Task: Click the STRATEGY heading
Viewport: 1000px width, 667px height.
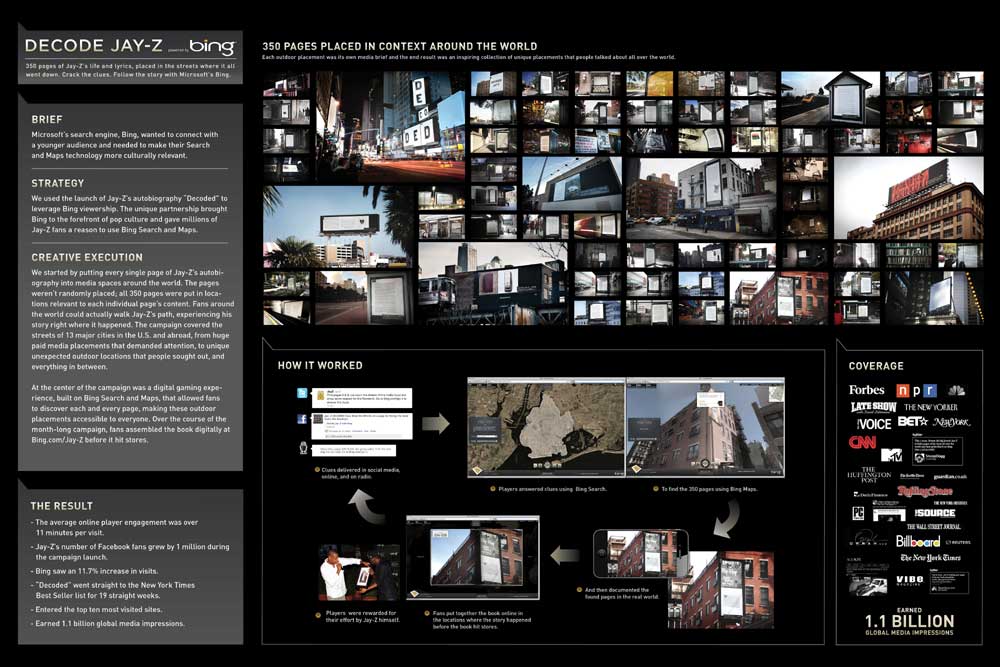Action: point(57,183)
